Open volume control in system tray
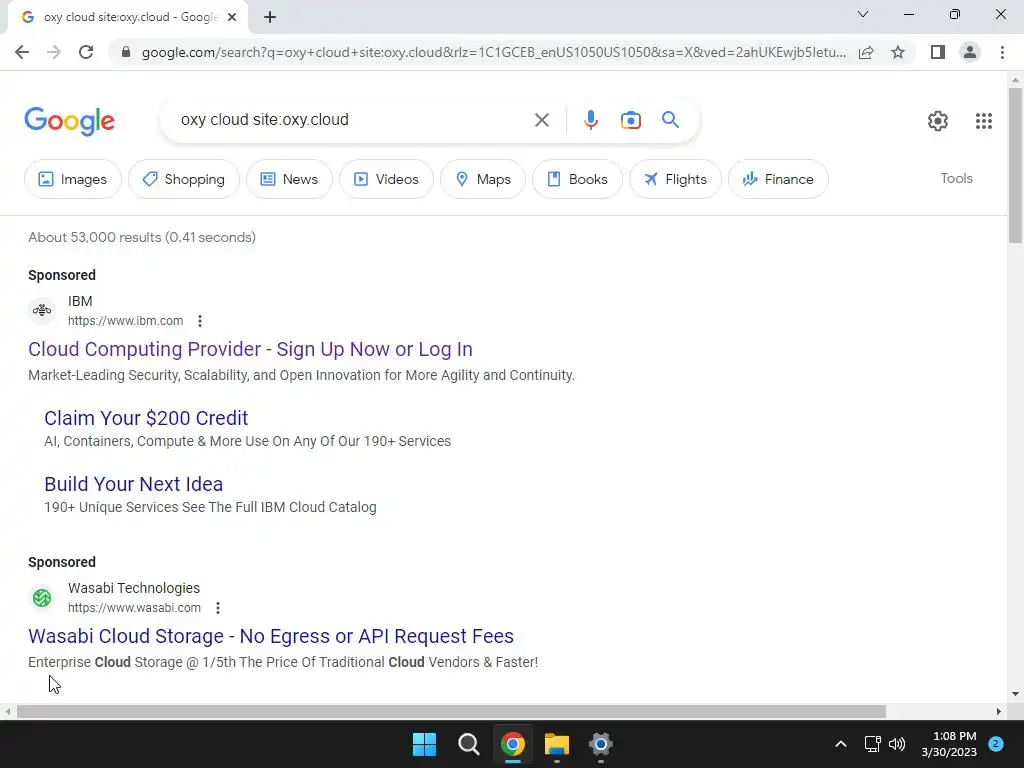 click(x=897, y=744)
